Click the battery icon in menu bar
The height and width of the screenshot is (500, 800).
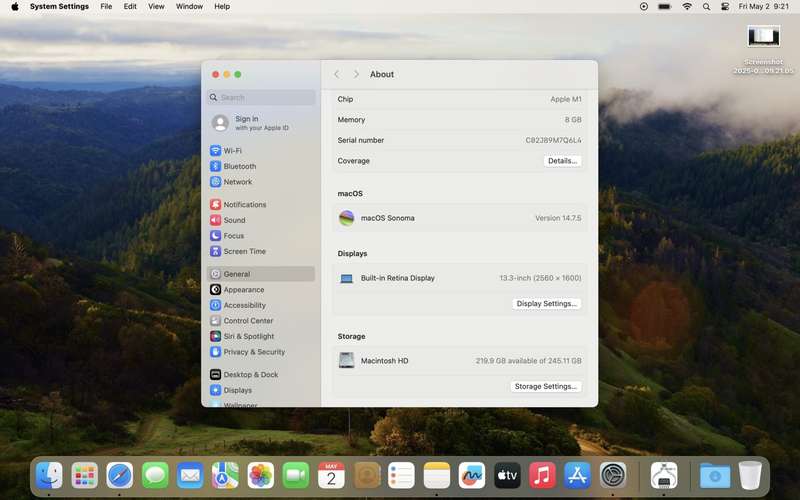[665, 7]
